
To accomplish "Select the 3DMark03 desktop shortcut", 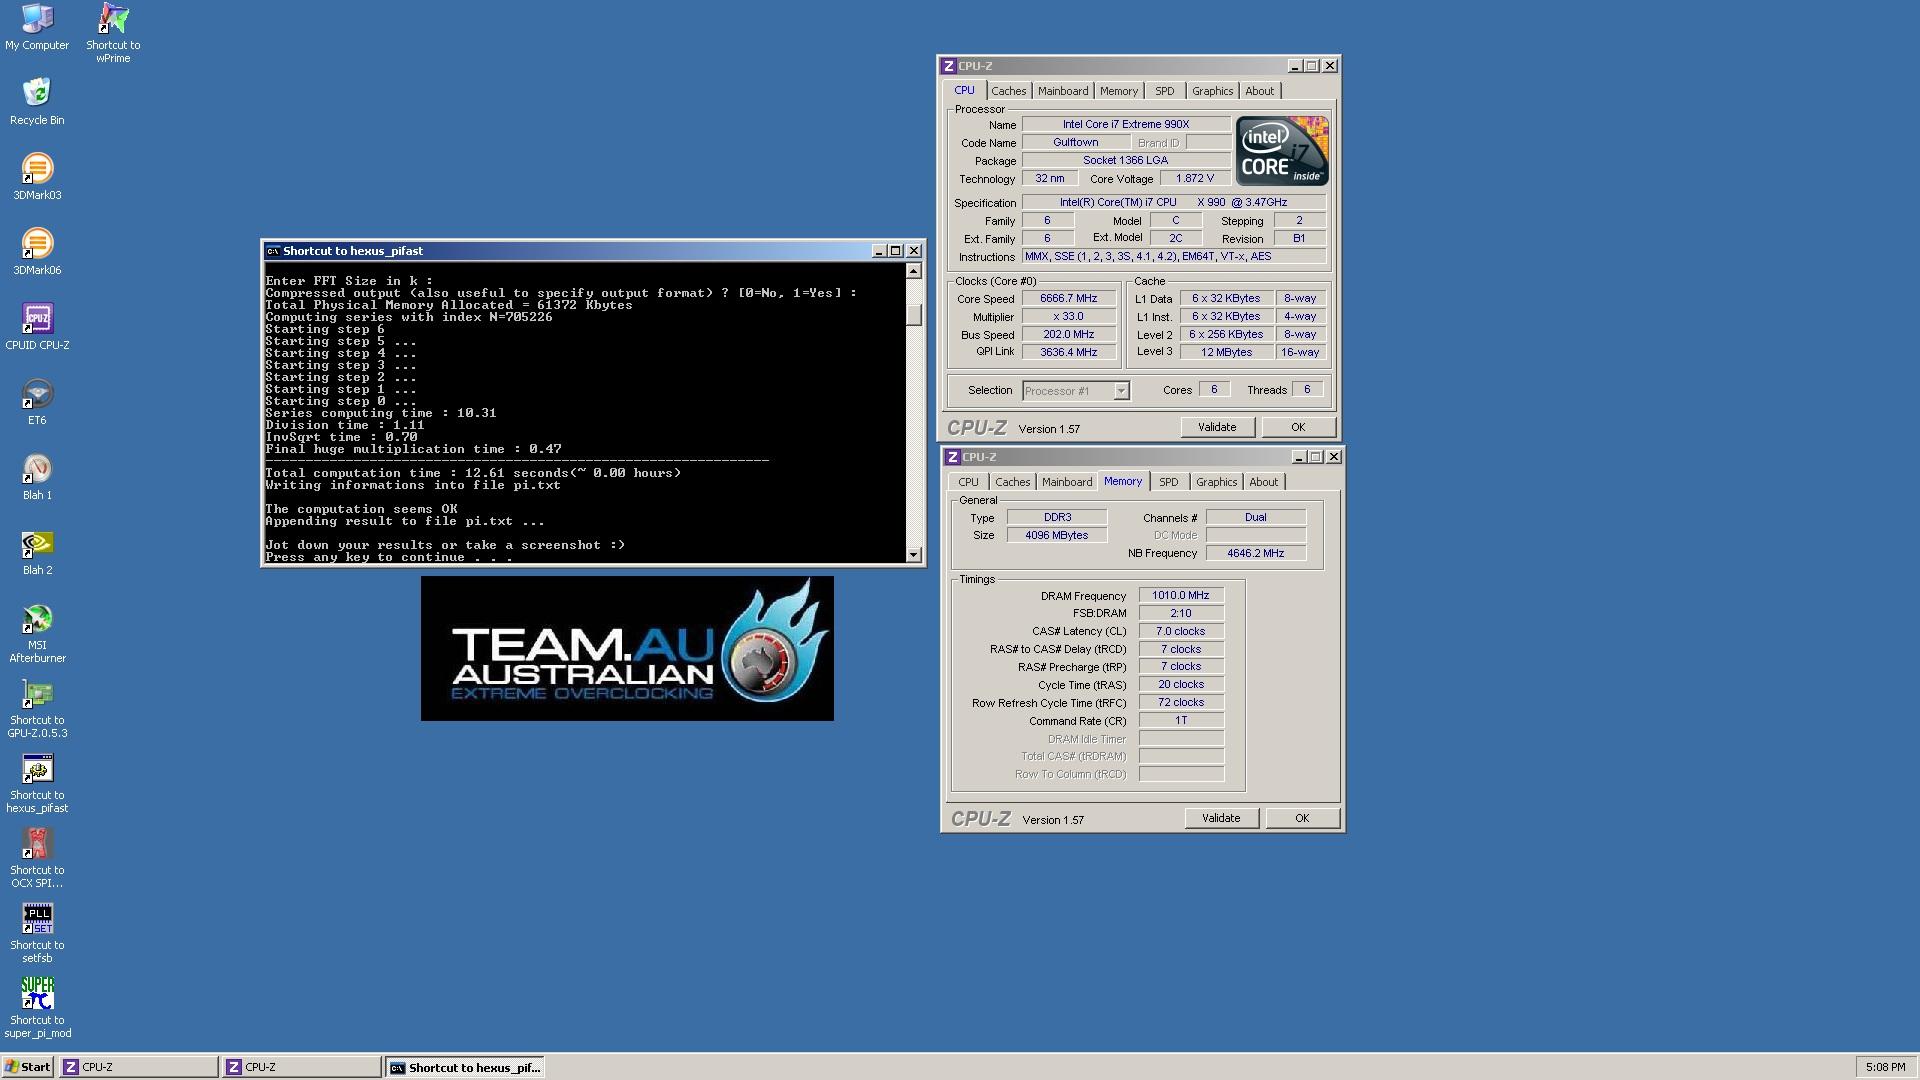I will (37, 176).
